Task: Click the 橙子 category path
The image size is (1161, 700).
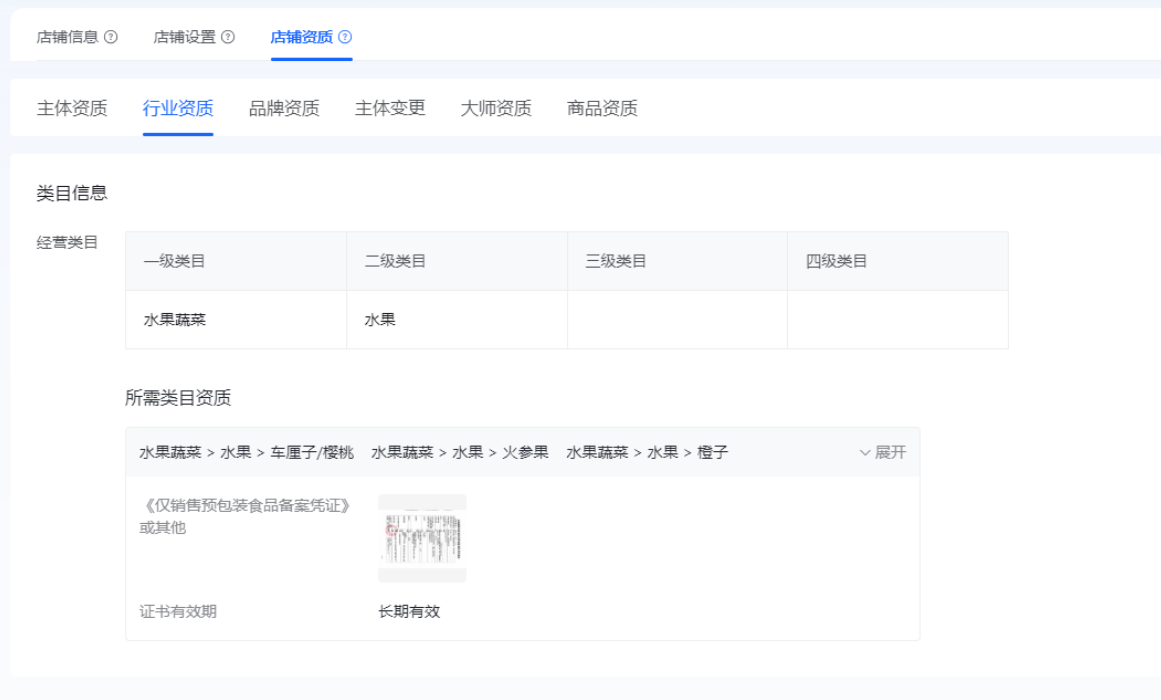Action: click(x=647, y=452)
